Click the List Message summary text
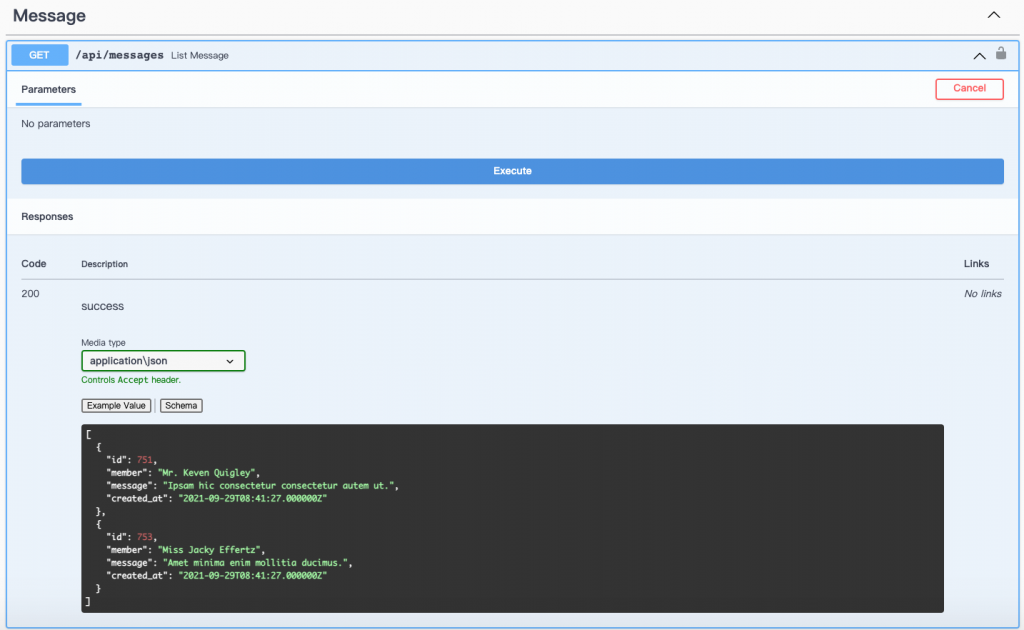 coord(200,55)
